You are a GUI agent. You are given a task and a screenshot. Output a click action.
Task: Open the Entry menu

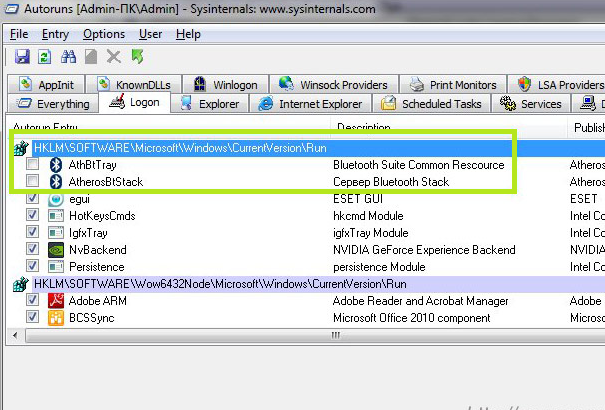point(55,34)
